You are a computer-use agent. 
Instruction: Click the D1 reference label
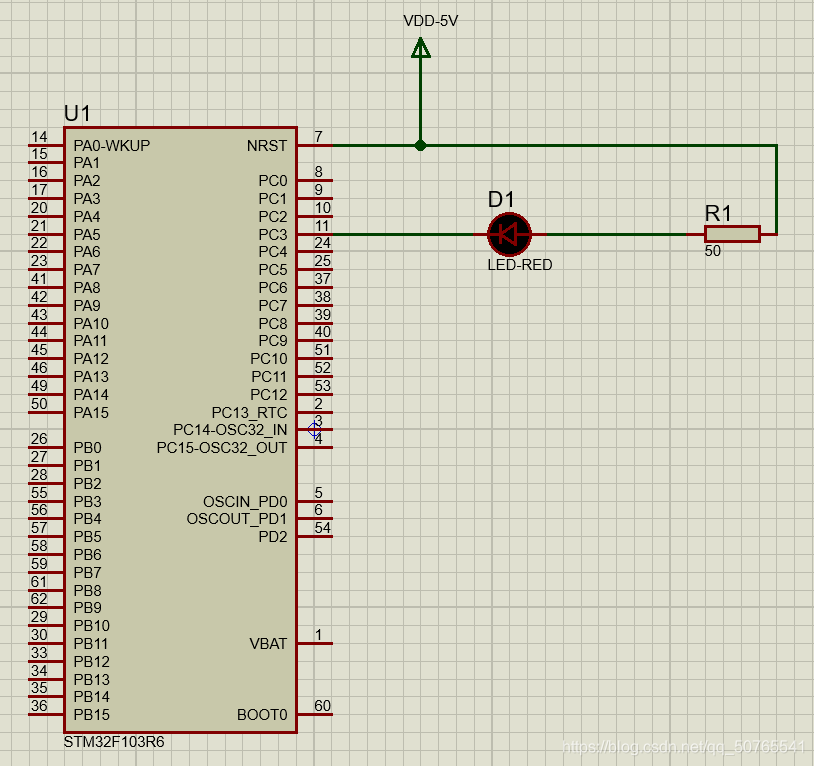(501, 199)
